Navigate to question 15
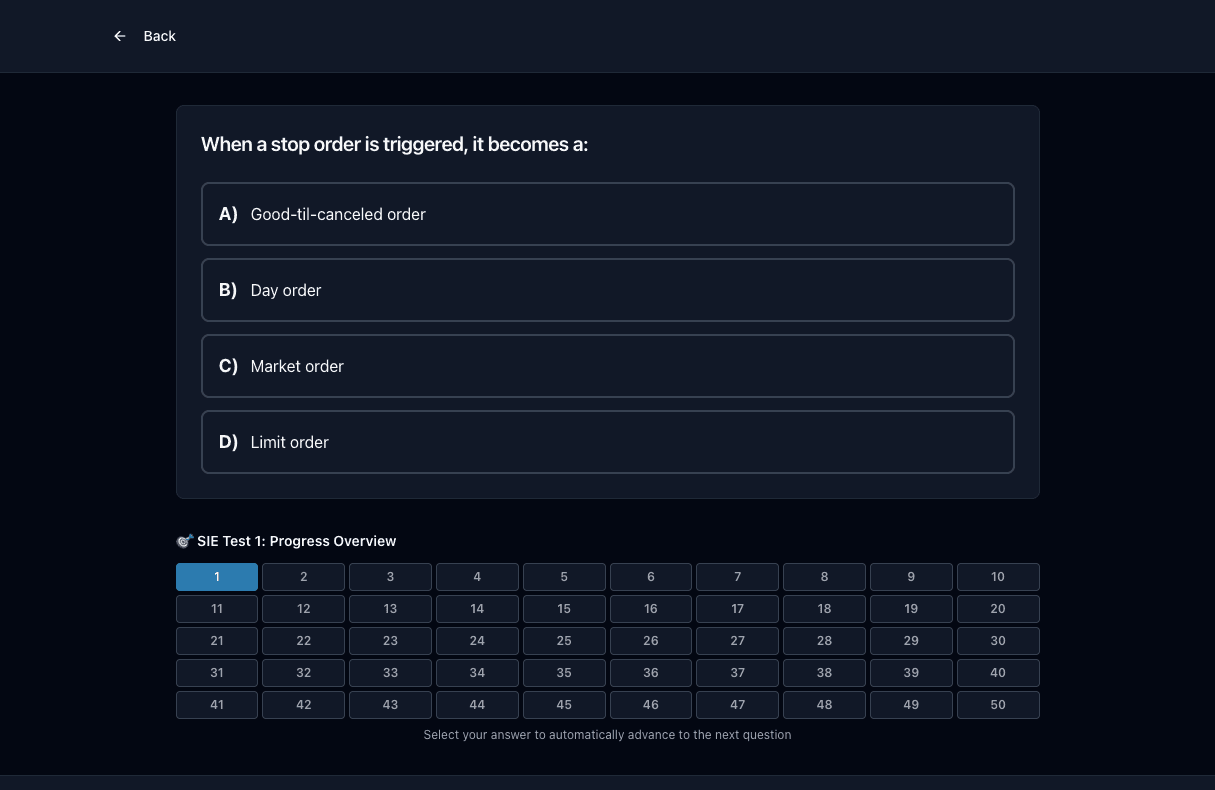Image resolution: width=1215 pixels, height=790 pixels. [564, 609]
